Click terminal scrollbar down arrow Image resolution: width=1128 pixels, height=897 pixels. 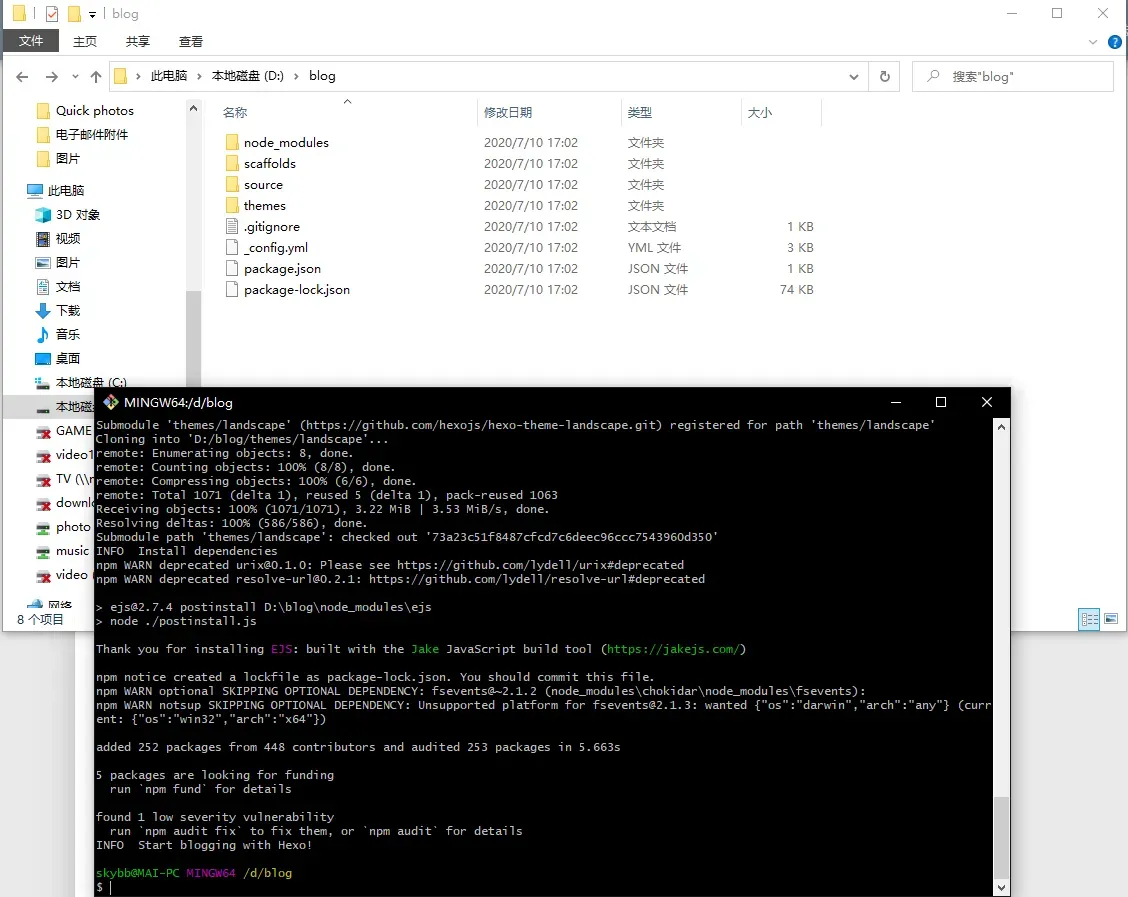[1001, 888]
